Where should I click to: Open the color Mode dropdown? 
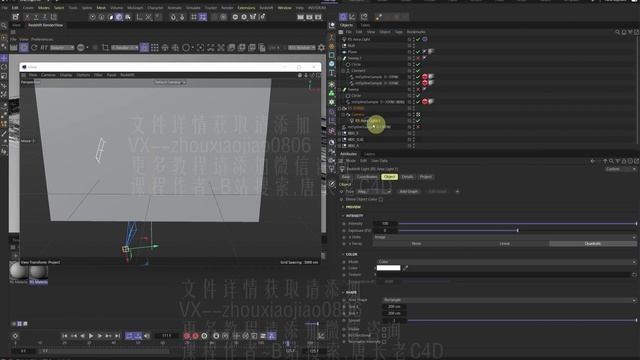pos(507,262)
